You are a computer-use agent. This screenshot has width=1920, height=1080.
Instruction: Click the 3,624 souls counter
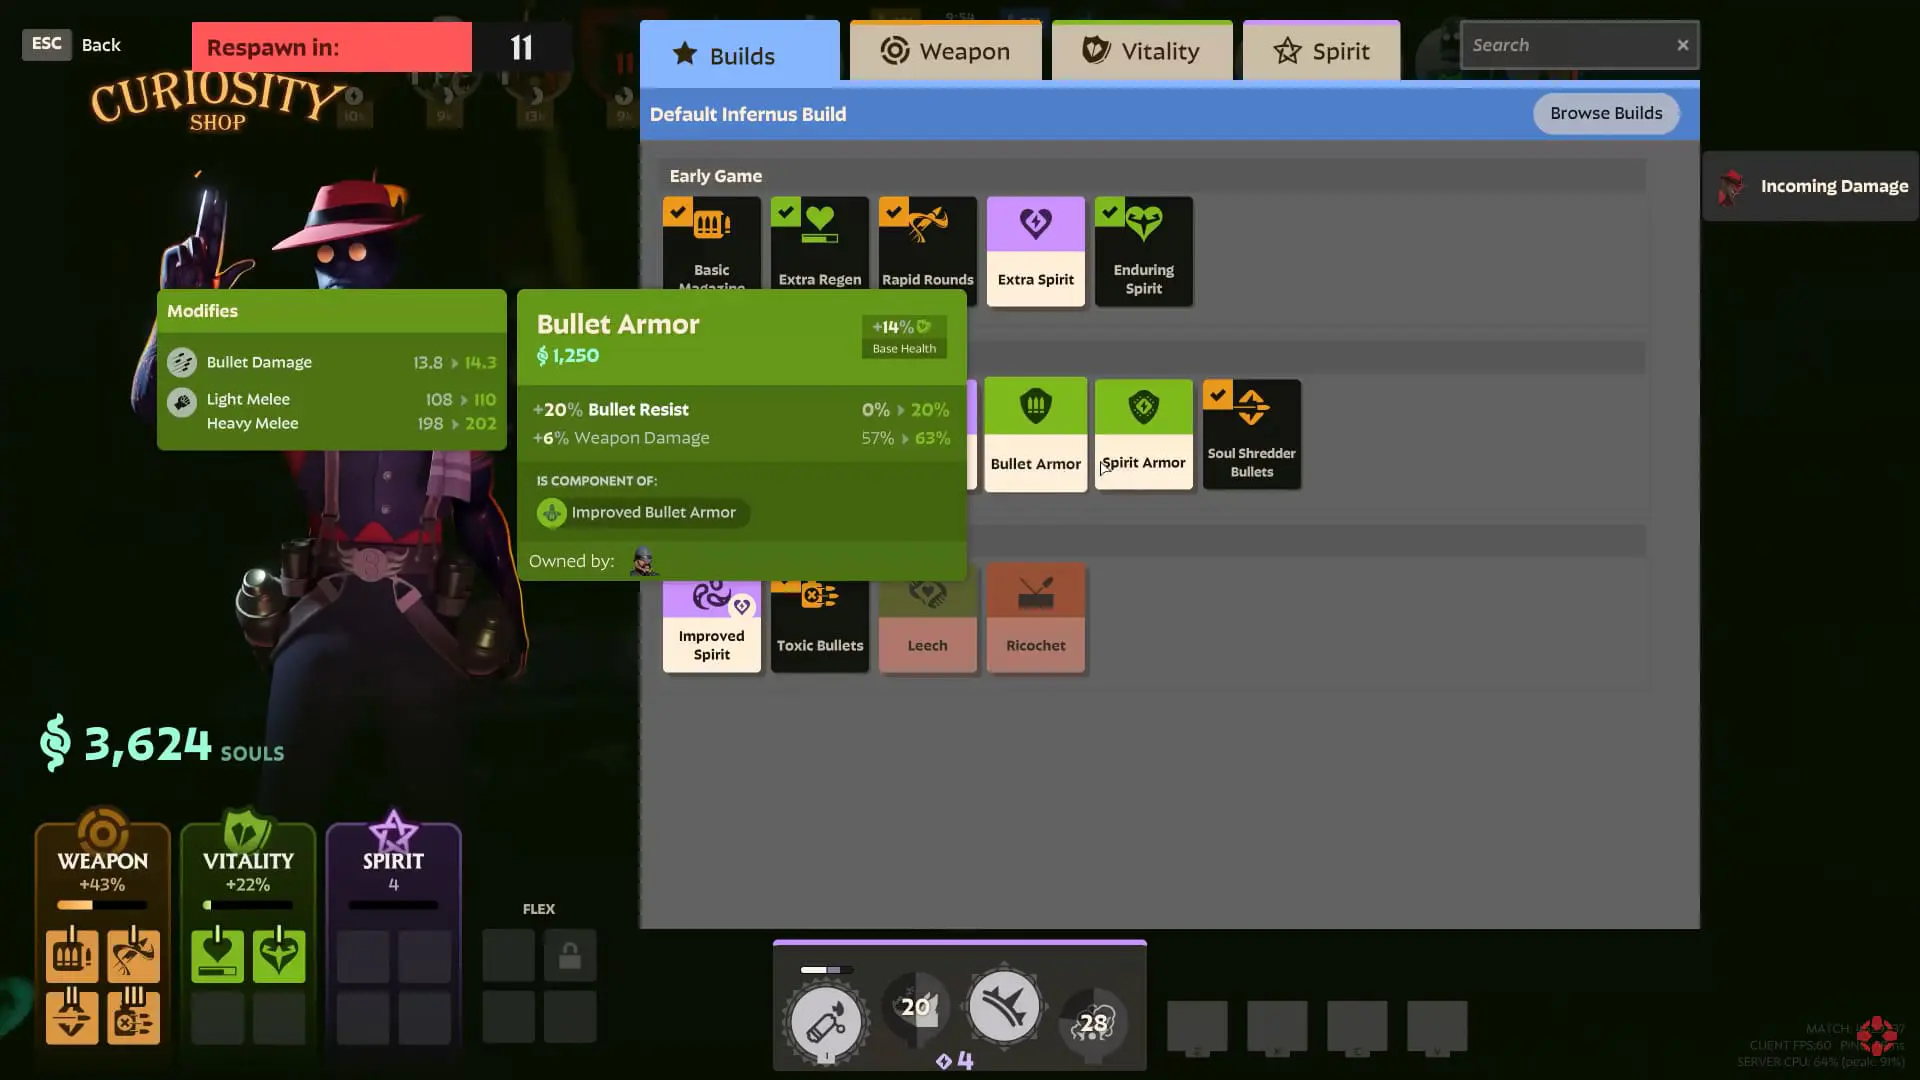tap(162, 744)
